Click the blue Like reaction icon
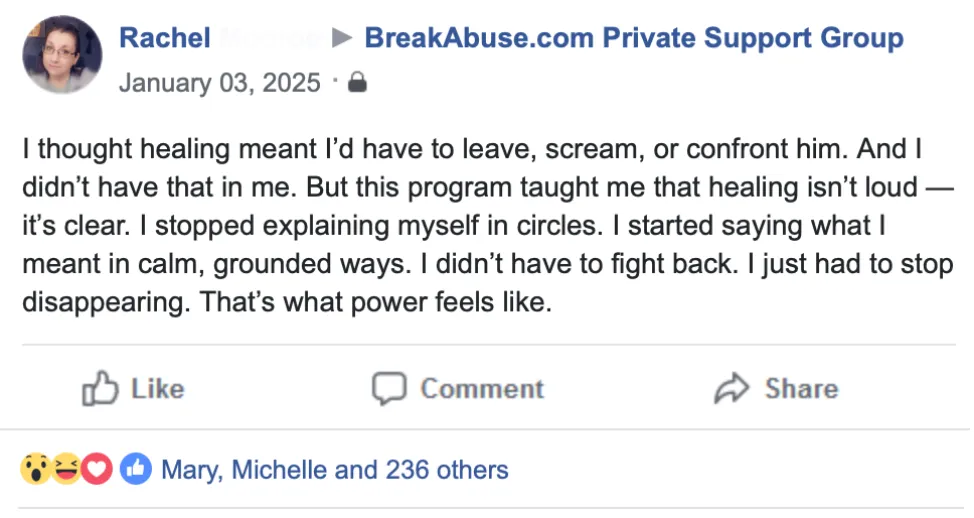This screenshot has height=518, width=974. pyautogui.click(x=135, y=469)
